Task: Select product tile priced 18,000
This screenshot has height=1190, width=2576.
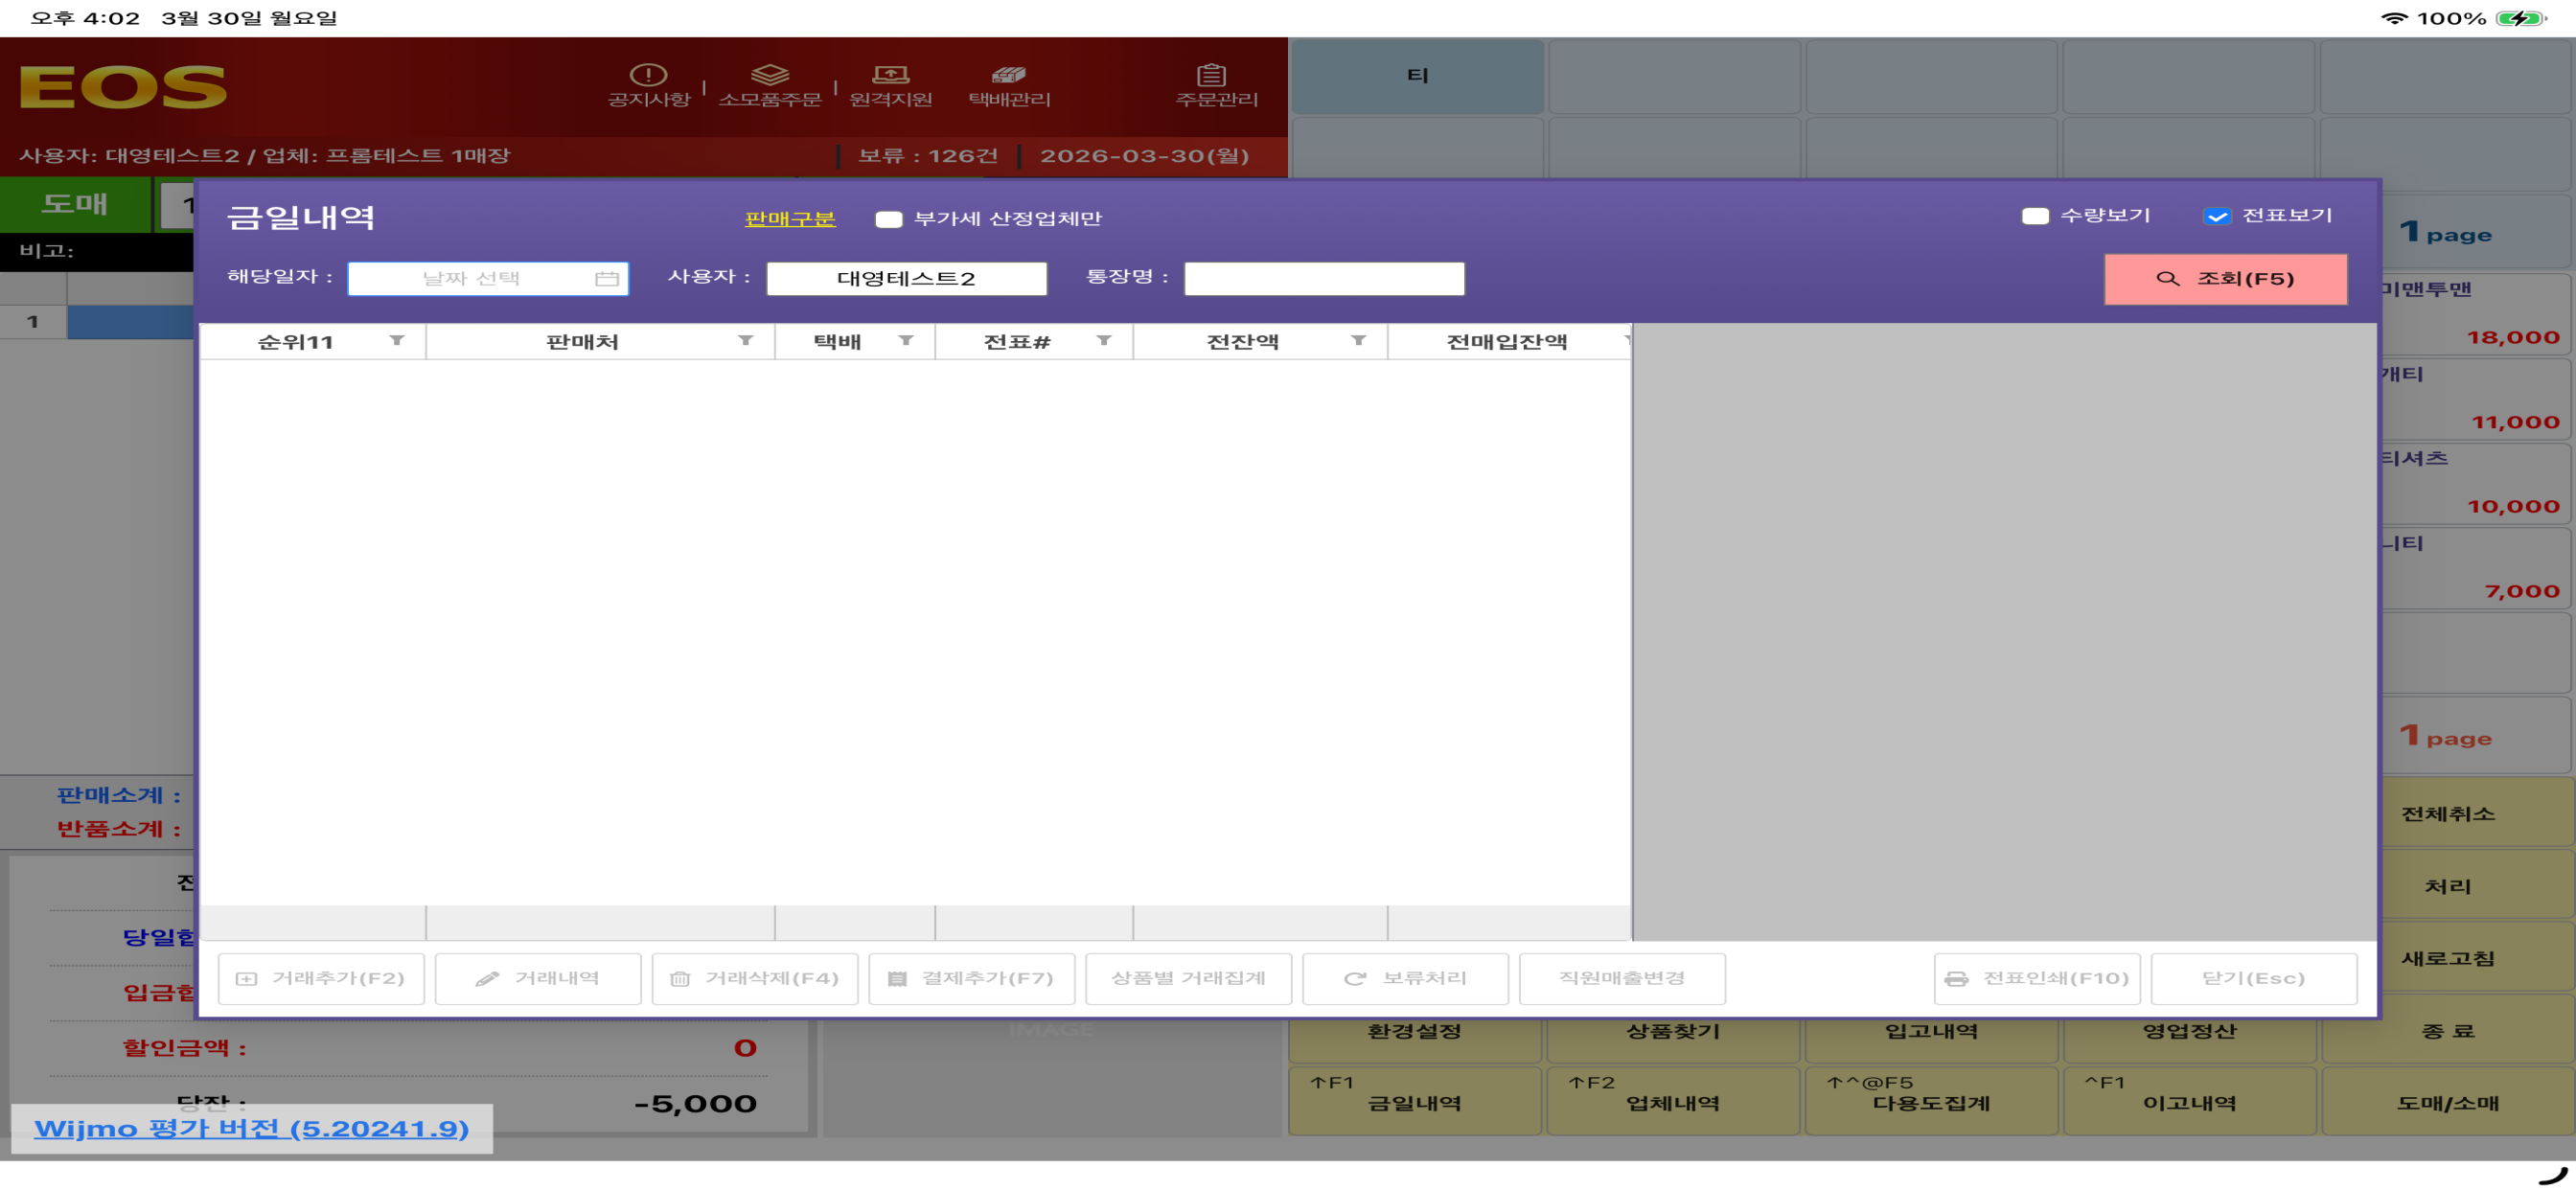Action: tap(2476, 314)
